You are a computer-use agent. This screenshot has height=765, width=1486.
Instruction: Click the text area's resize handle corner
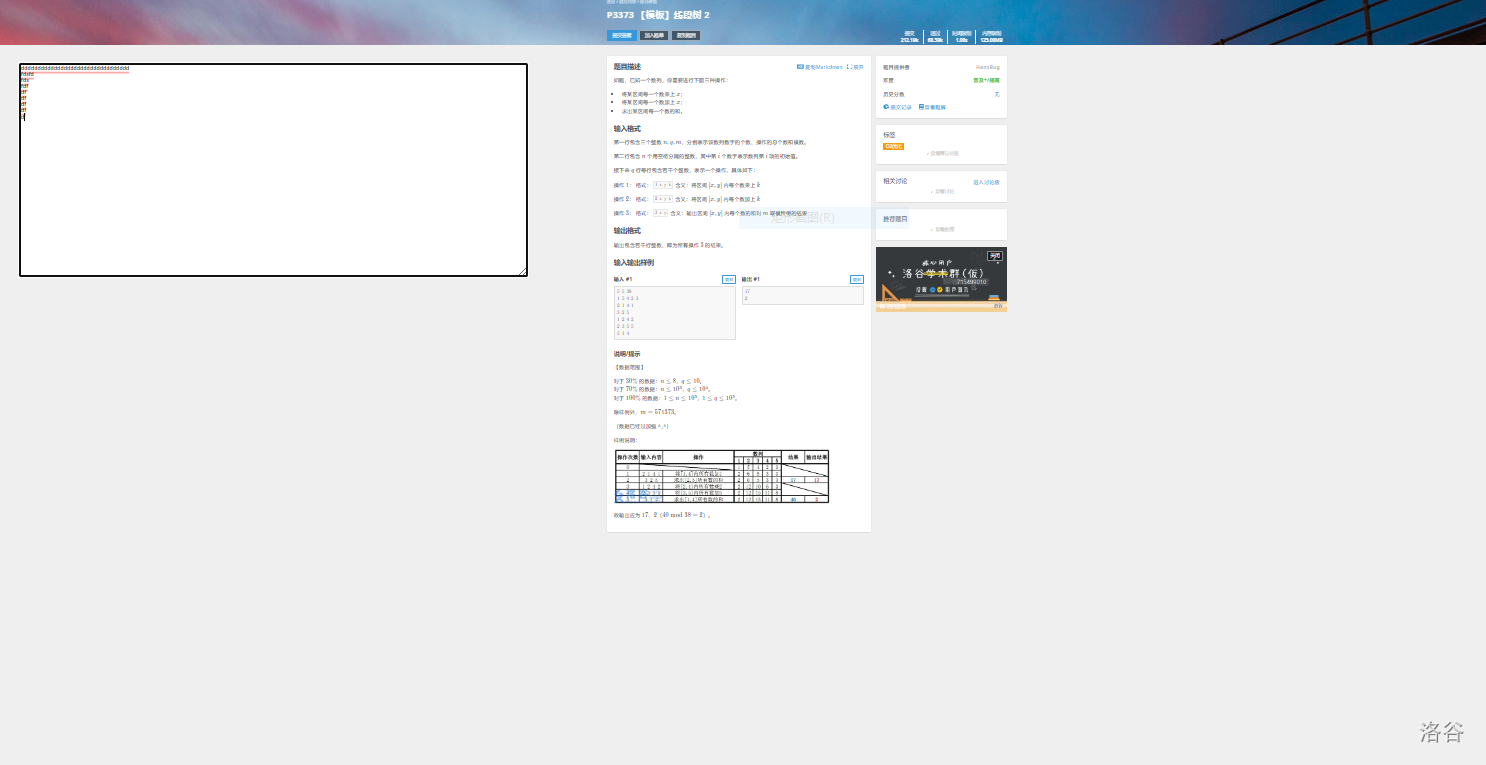[522, 271]
